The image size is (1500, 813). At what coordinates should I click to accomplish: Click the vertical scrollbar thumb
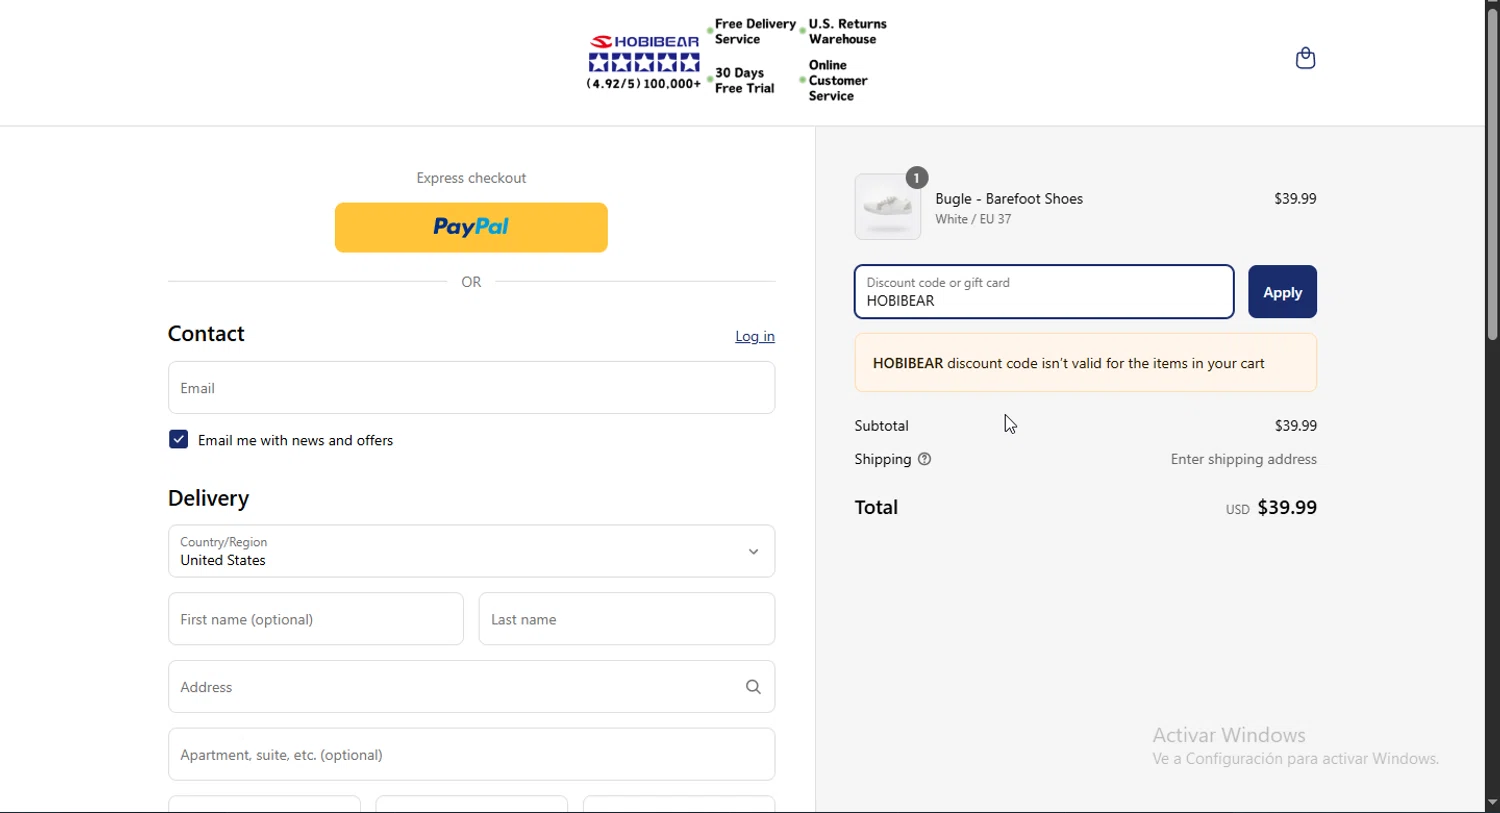pos(1492,175)
